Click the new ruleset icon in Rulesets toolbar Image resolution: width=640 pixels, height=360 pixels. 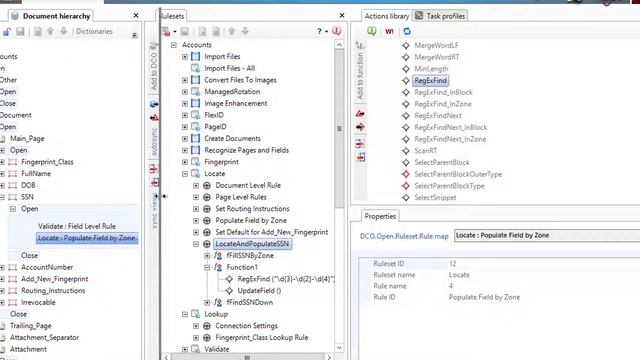click(x=166, y=31)
